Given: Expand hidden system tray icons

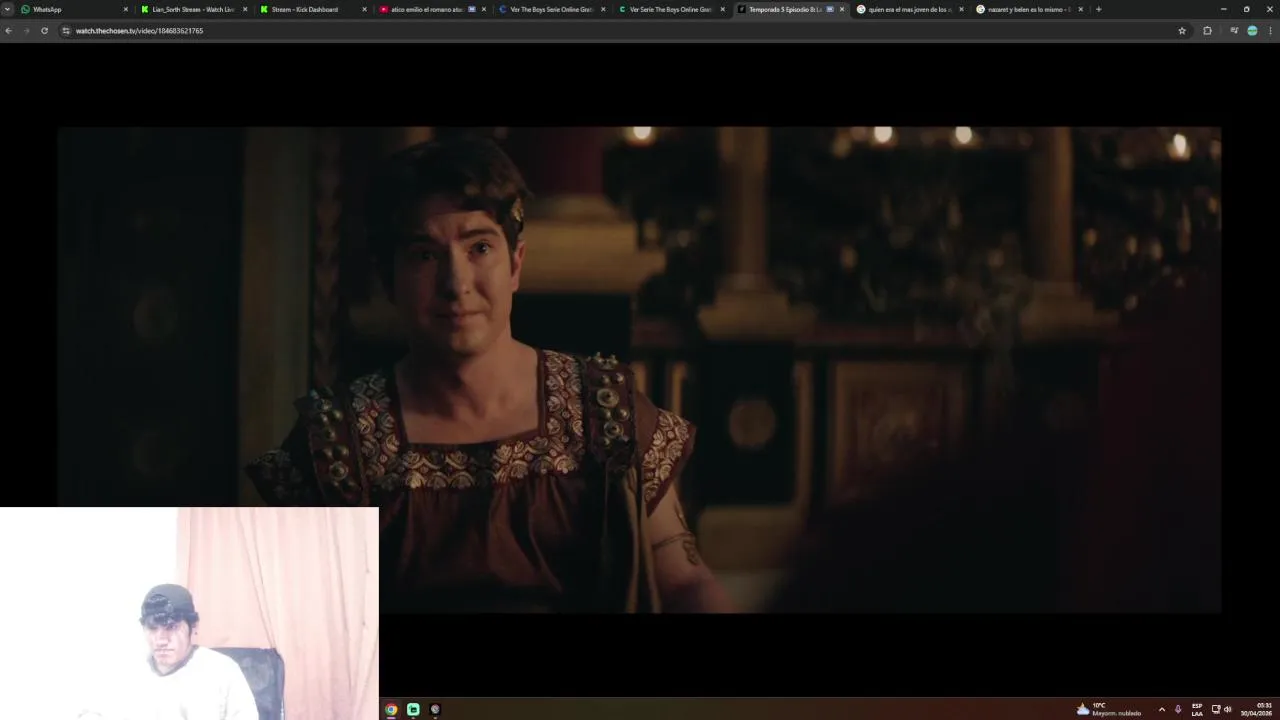Looking at the screenshot, I should pos(1161,709).
